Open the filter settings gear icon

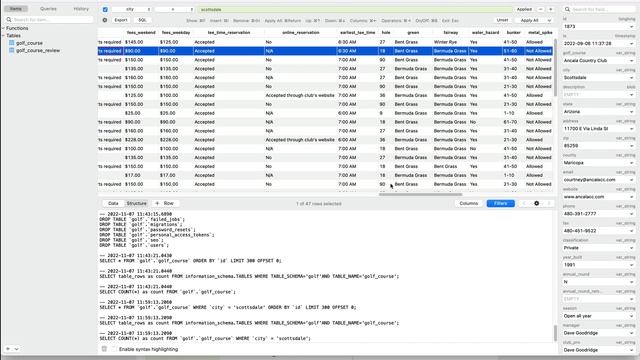tap(105, 20)
